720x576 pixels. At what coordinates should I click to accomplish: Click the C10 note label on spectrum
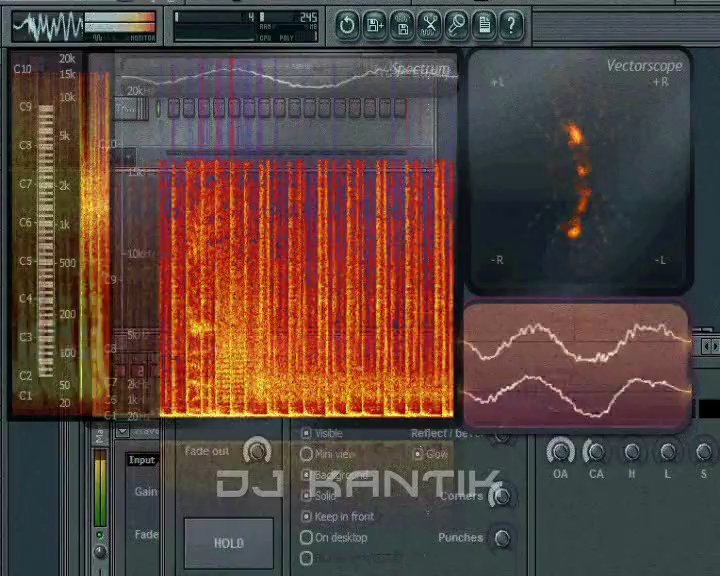pyautogui.click(x=22, y=69)
